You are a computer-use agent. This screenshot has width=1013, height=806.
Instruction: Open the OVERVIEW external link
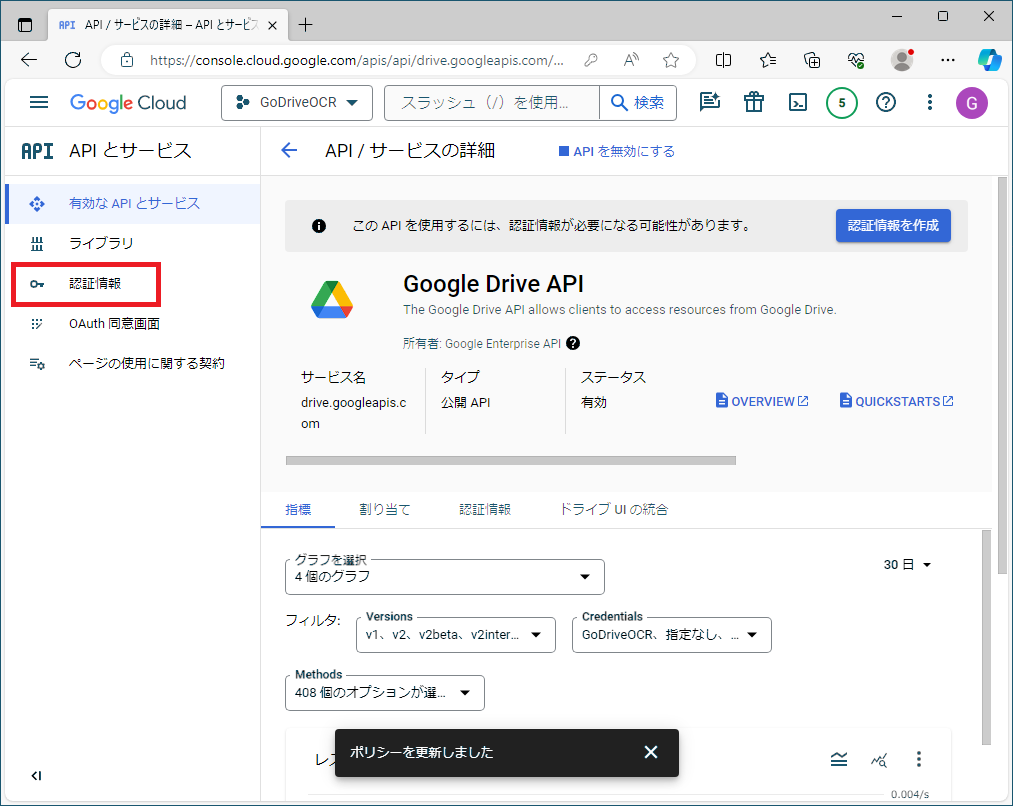point(762,401)
